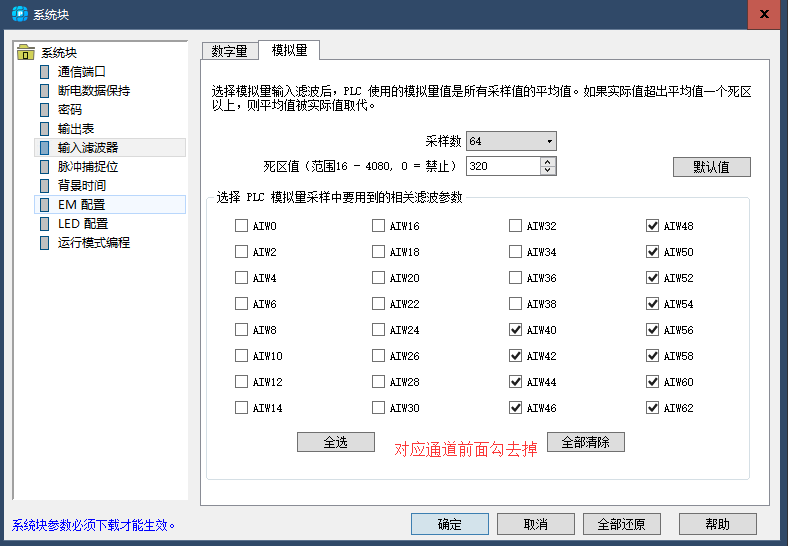
Task: Open the 采样数 dropdown showing 64
Action: tap(511, 141)
